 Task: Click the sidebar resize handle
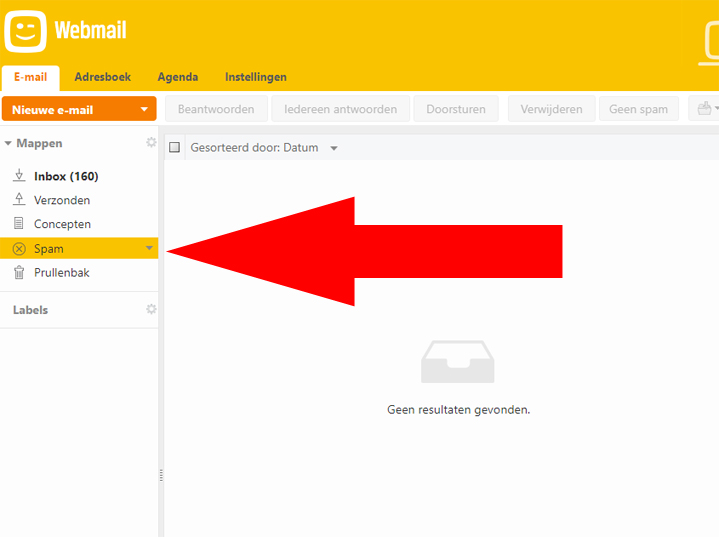point(161,476)
